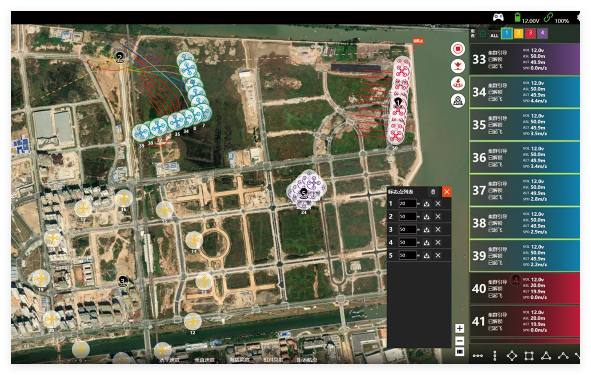Click the red land drones round button

pos(458,66)
